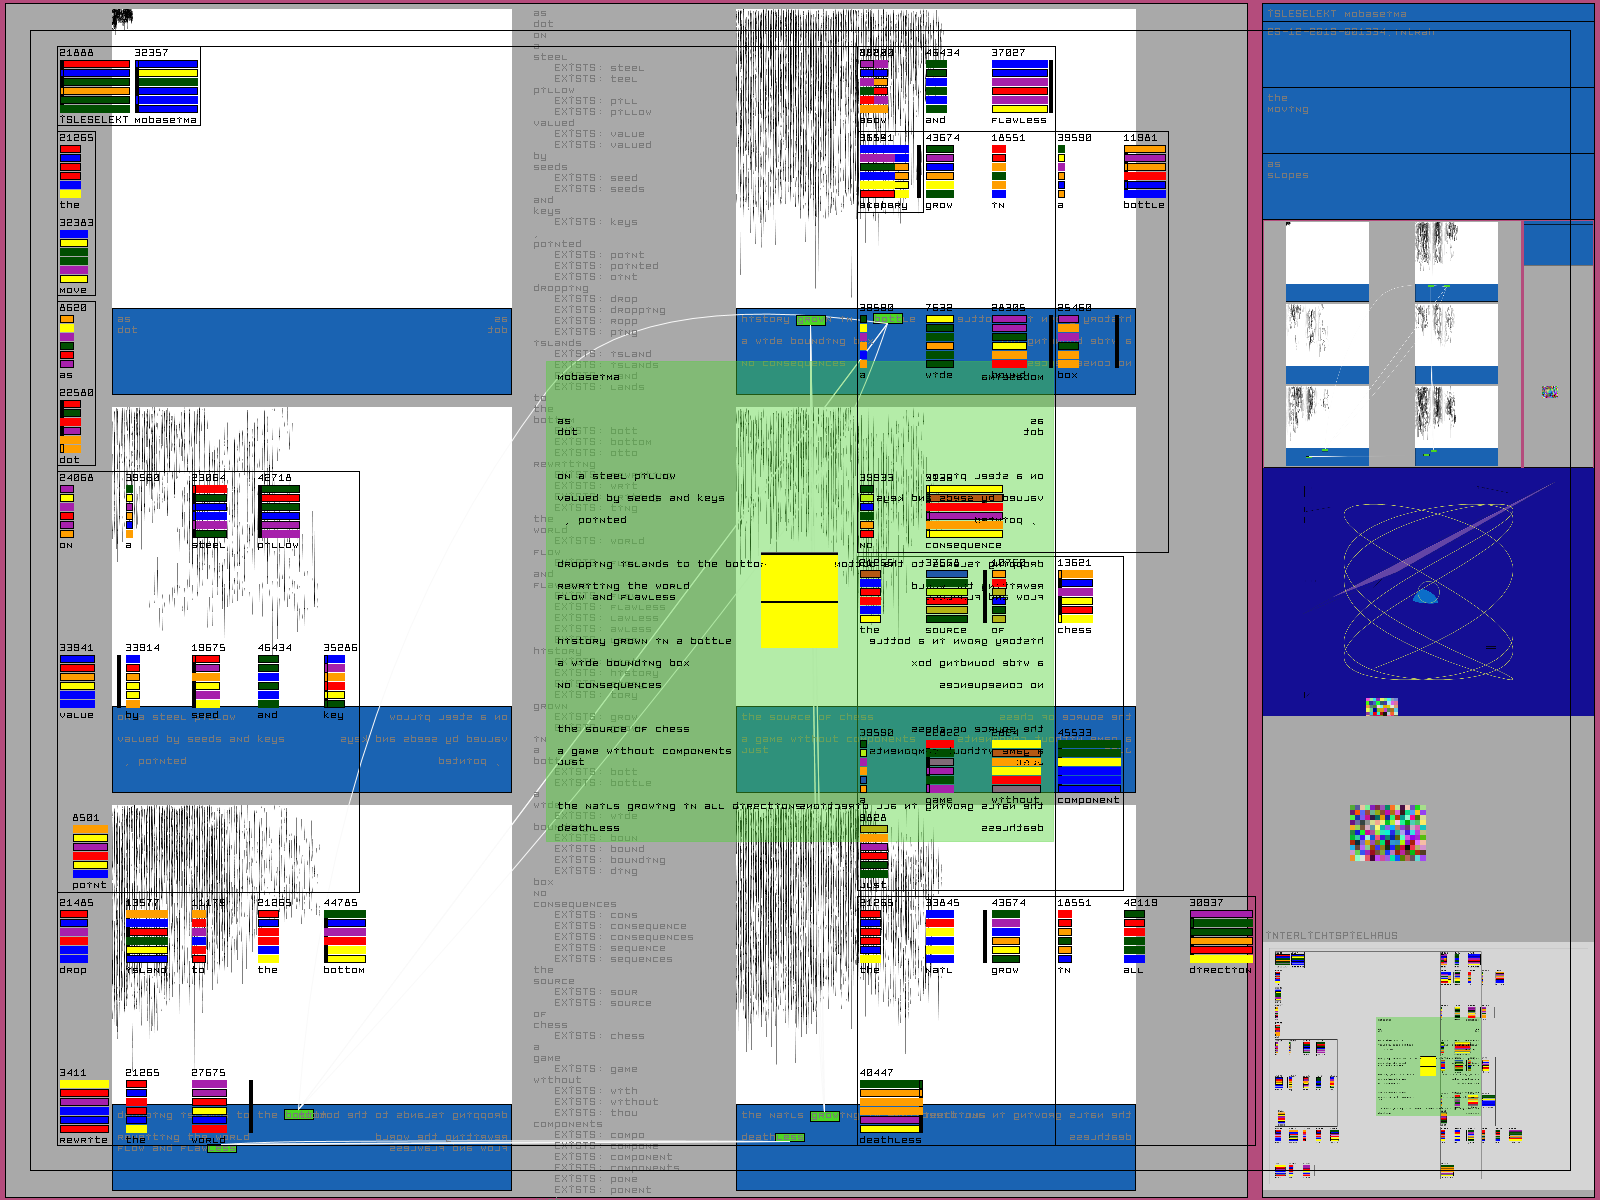Click the large yellow square in the center
1600x1200 pixels.
(x=799, y=600)
